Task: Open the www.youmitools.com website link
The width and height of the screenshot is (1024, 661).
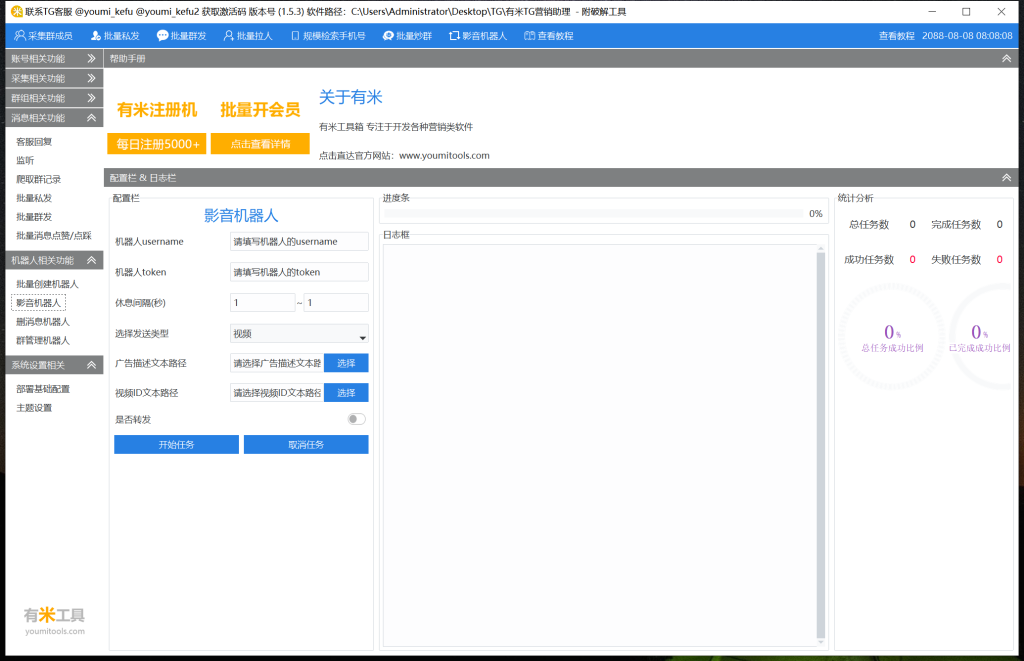Action: [444, 155]
